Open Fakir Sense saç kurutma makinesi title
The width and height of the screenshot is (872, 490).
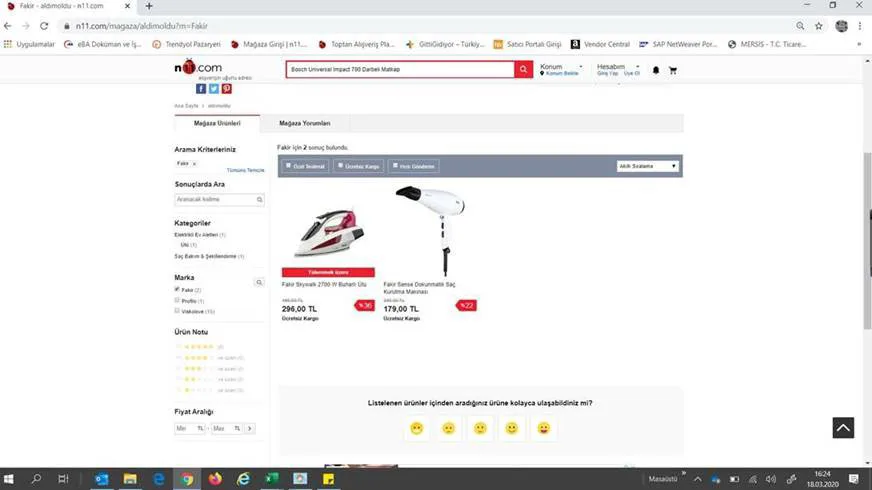(x=419, y=288)
